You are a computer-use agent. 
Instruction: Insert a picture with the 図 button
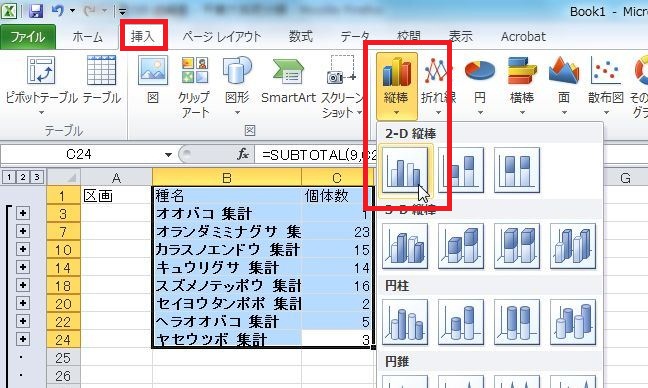click(153, 81)
